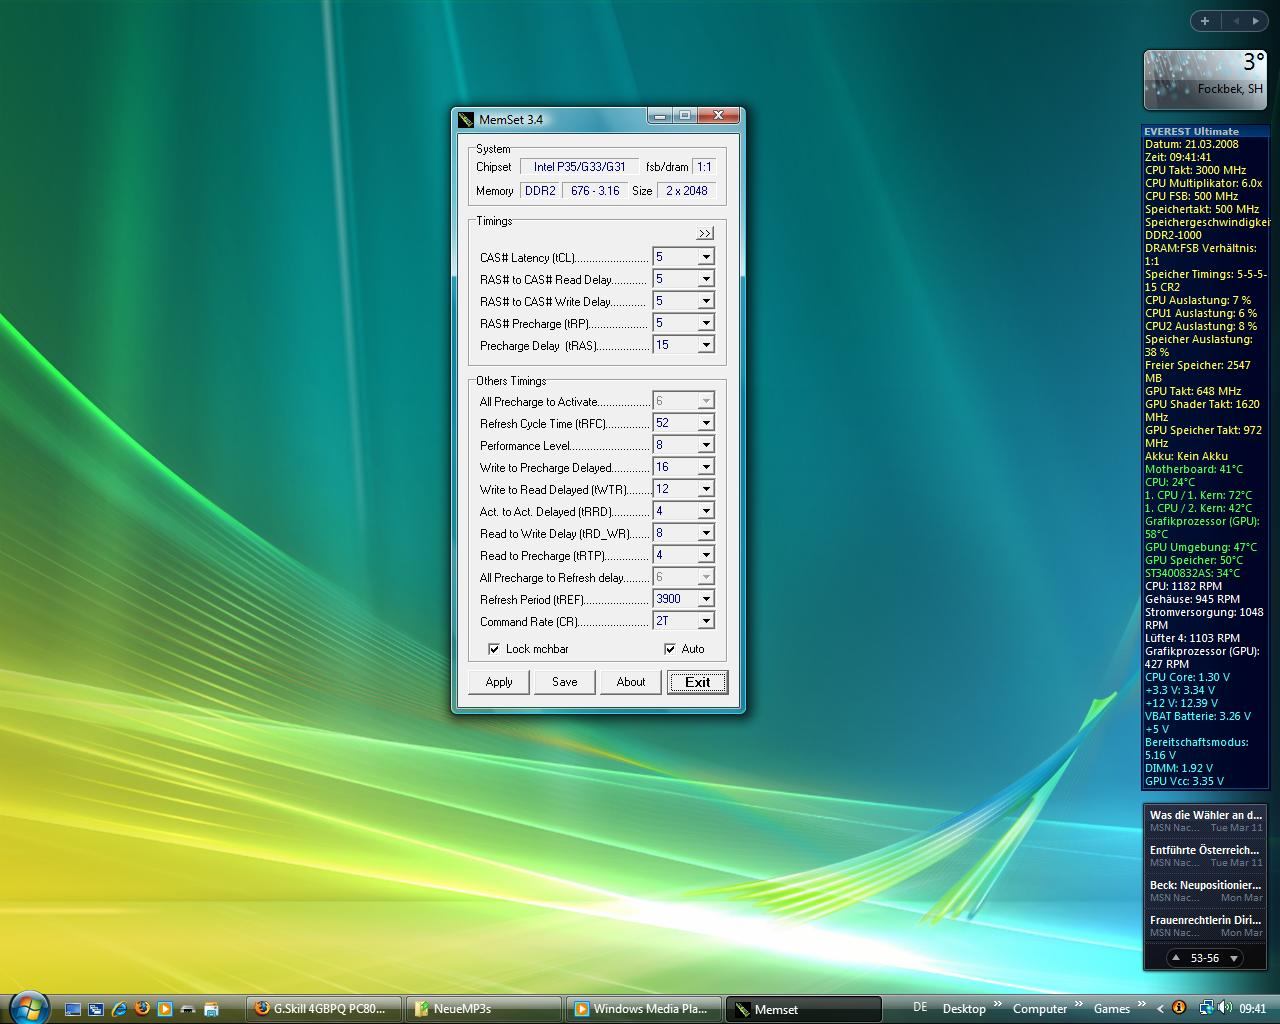Image resolution: width=1280 pixels, height=1024 pixels.
Task: Open Read to Write Delay (tRD_WR) dropdown
Action: pos(706,533)
